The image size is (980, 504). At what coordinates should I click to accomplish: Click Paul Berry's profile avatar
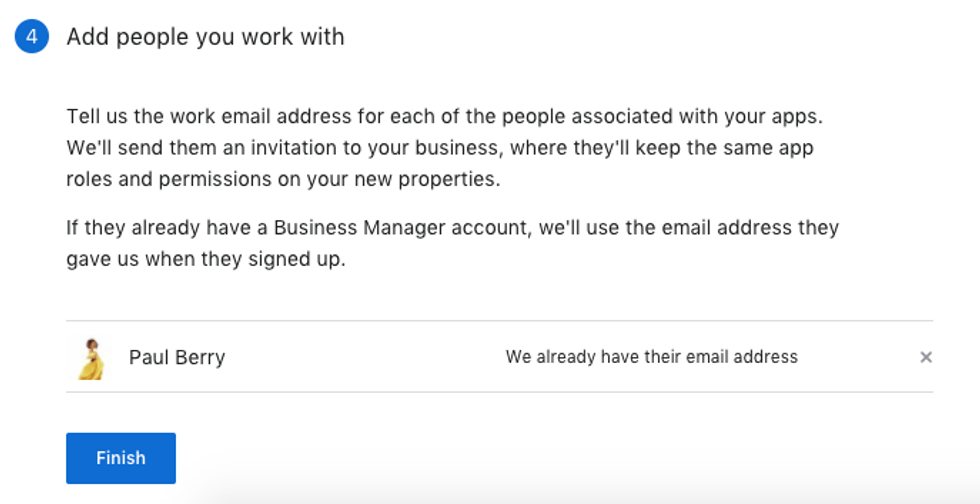point(91,358)
